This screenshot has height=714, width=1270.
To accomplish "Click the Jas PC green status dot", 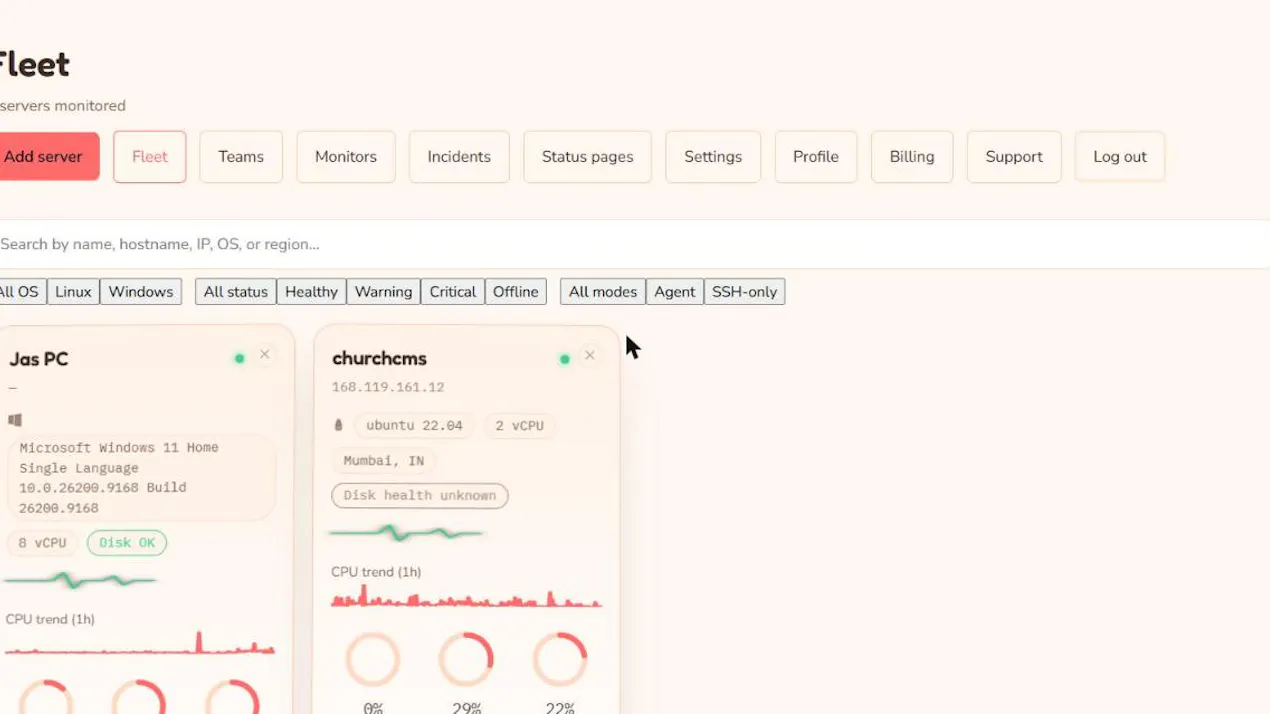I will (239, 358).
